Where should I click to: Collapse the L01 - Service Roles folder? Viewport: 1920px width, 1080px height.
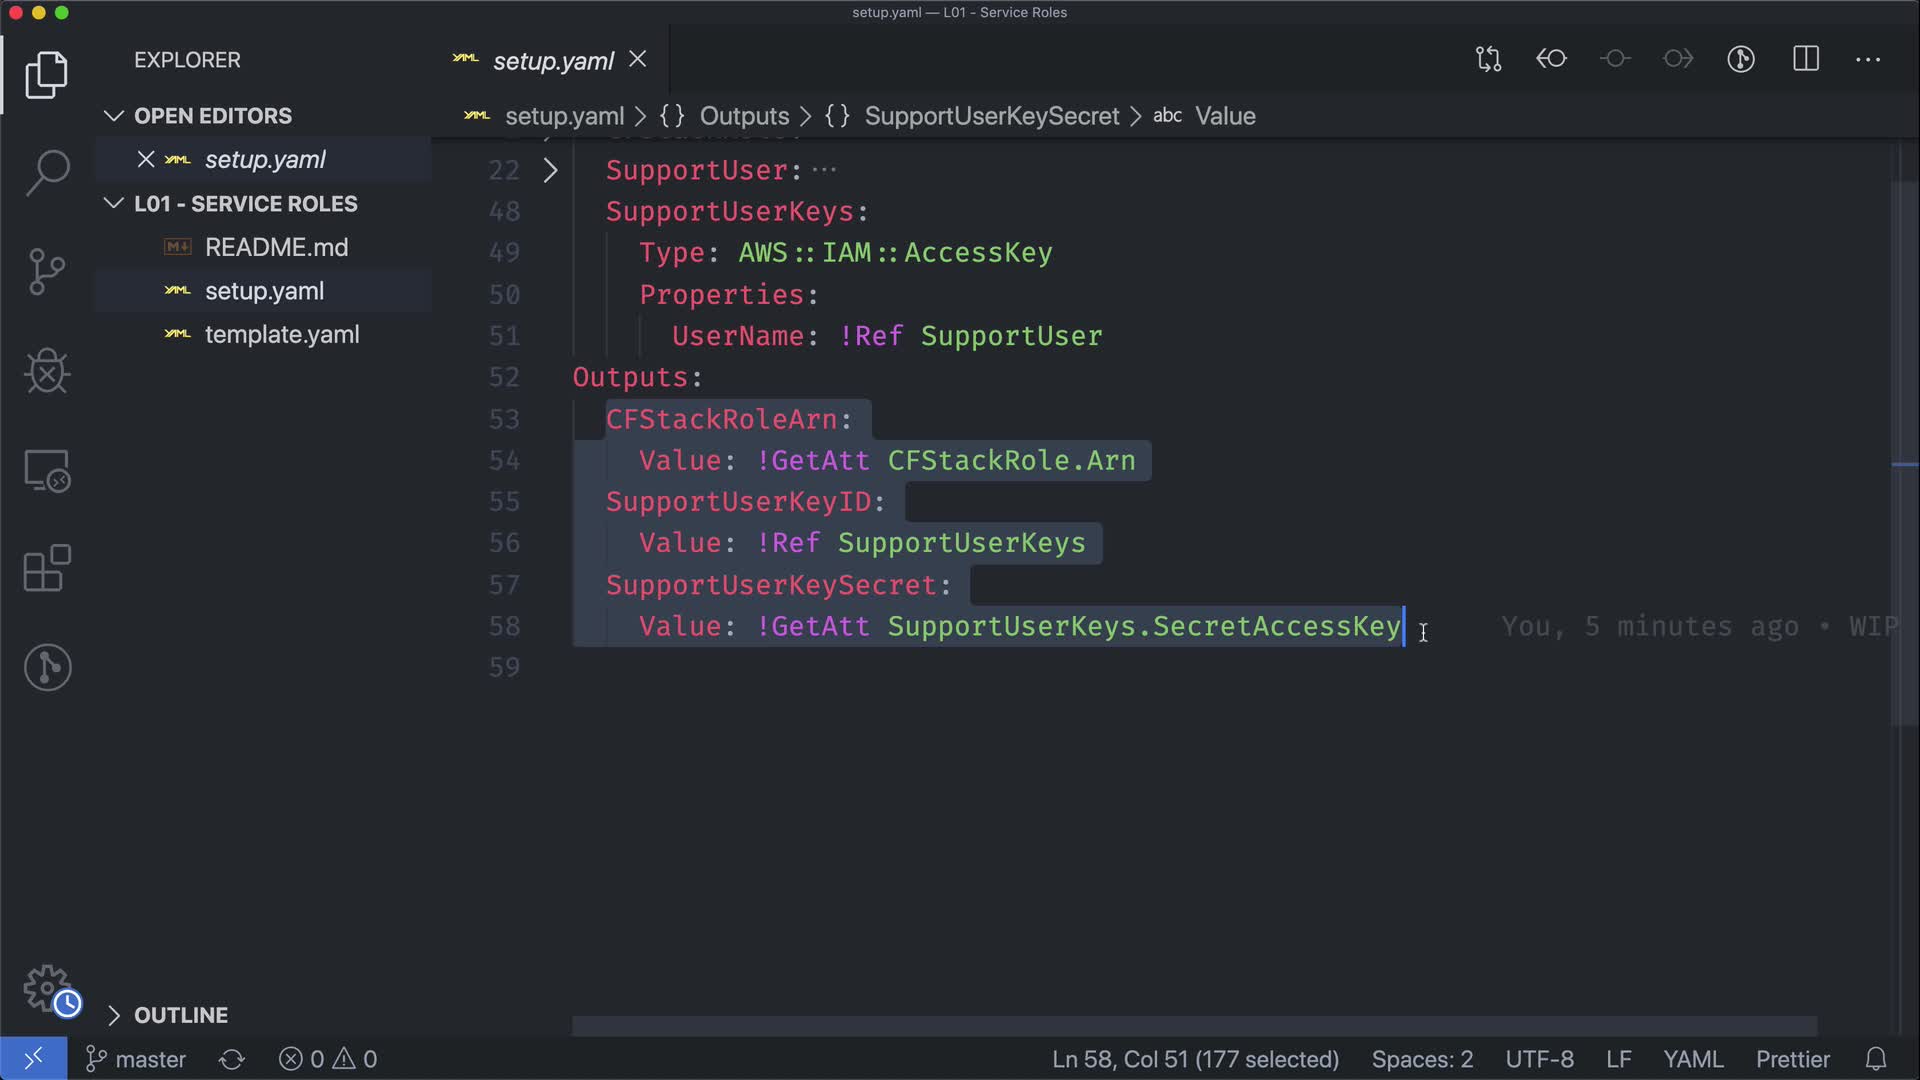114,204
